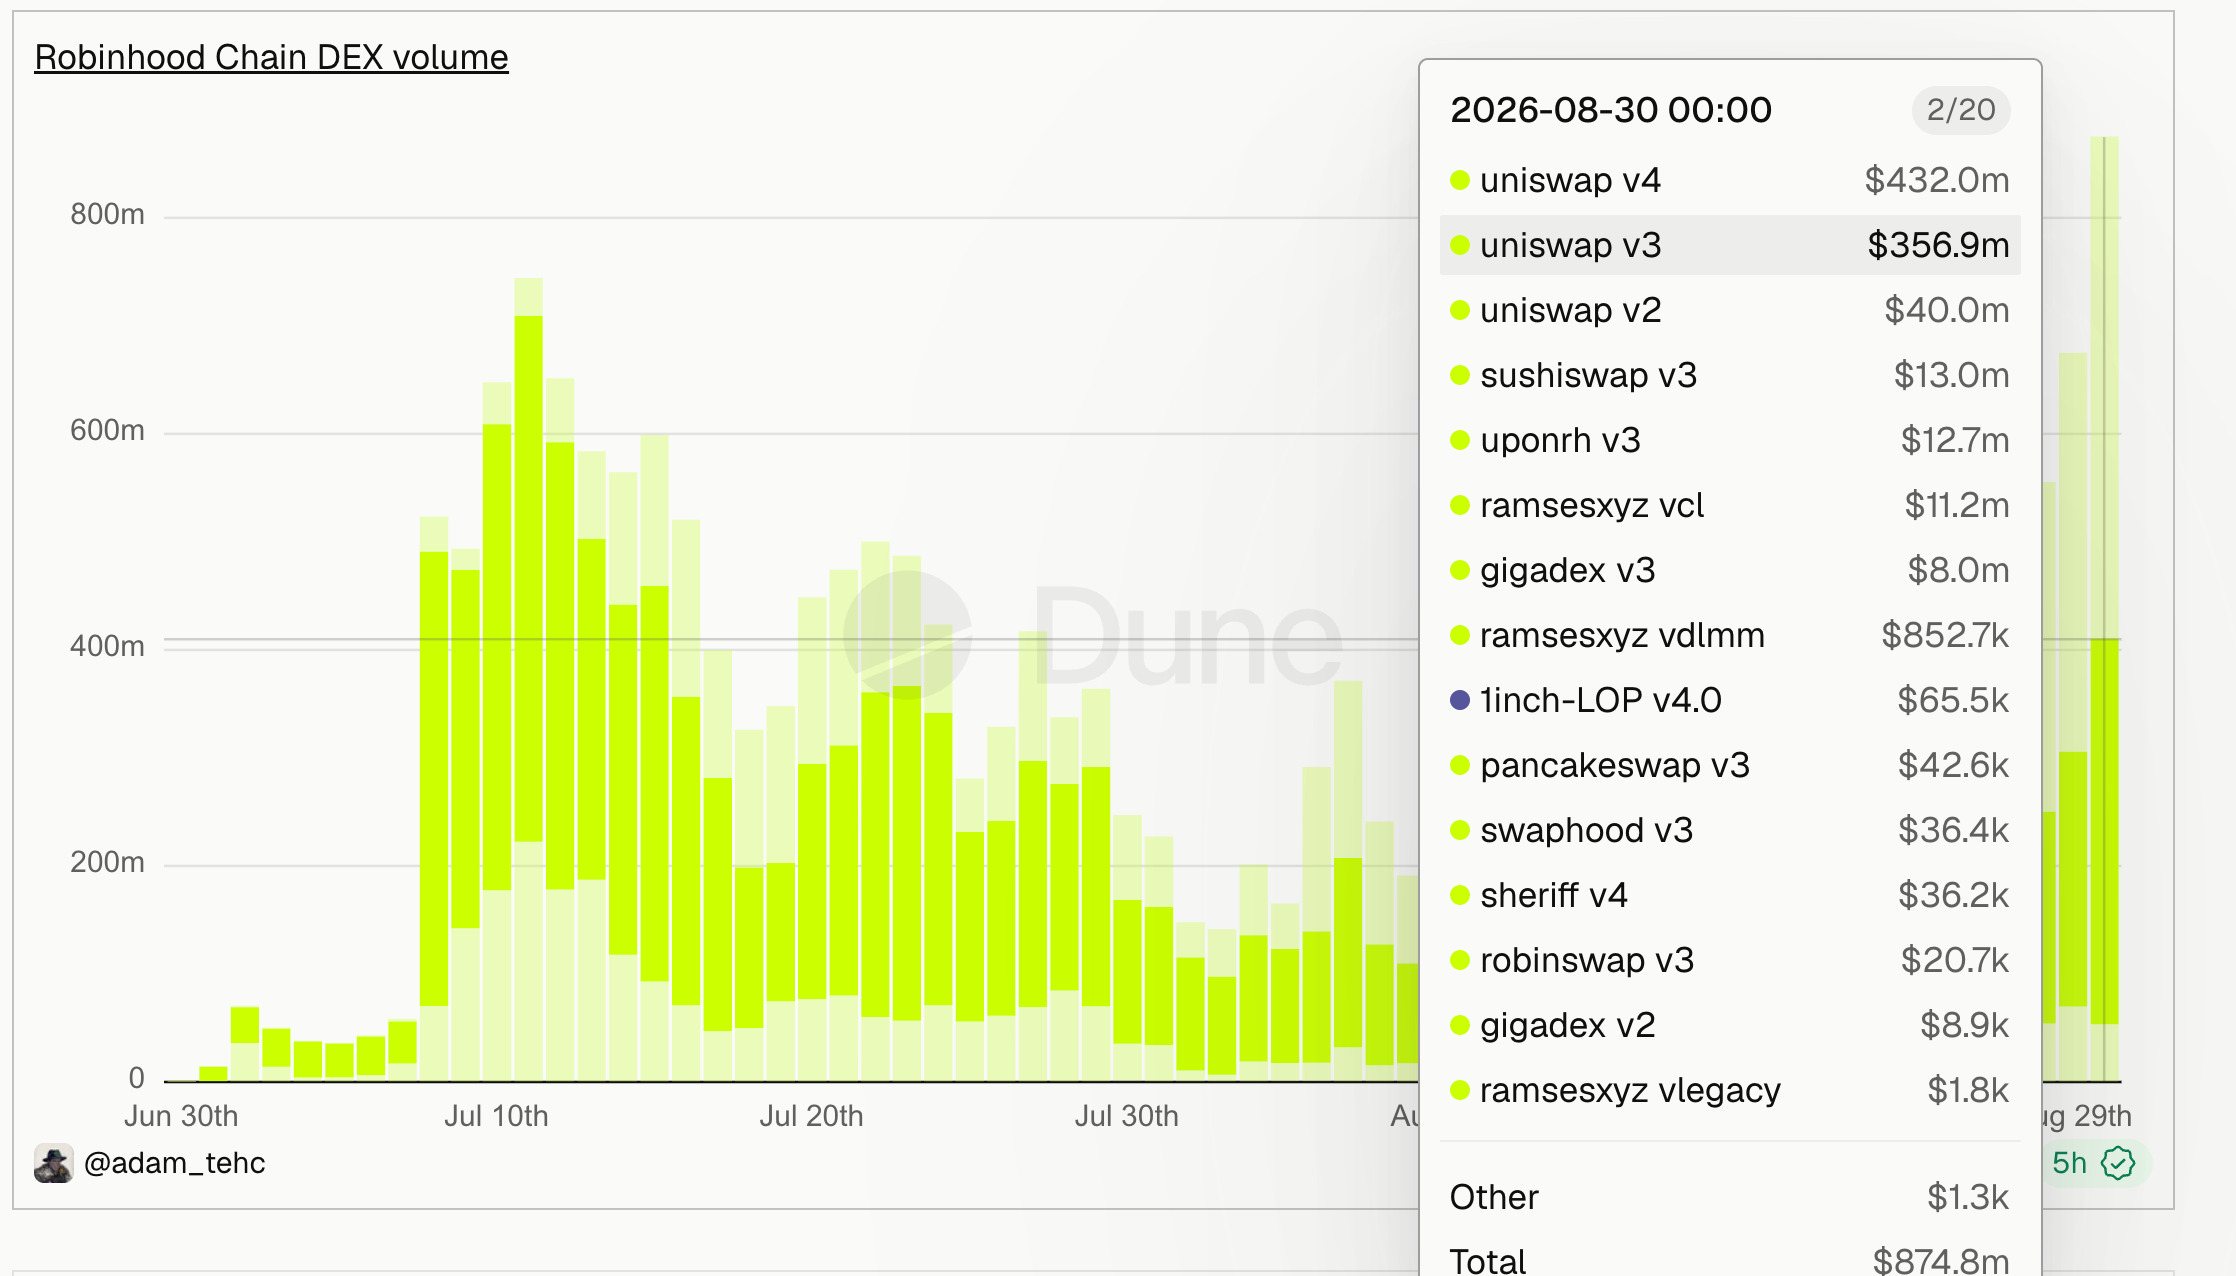Click the Total row in tooltip
This screenshot has width=2236, height=1276.
[1730, 1260]
